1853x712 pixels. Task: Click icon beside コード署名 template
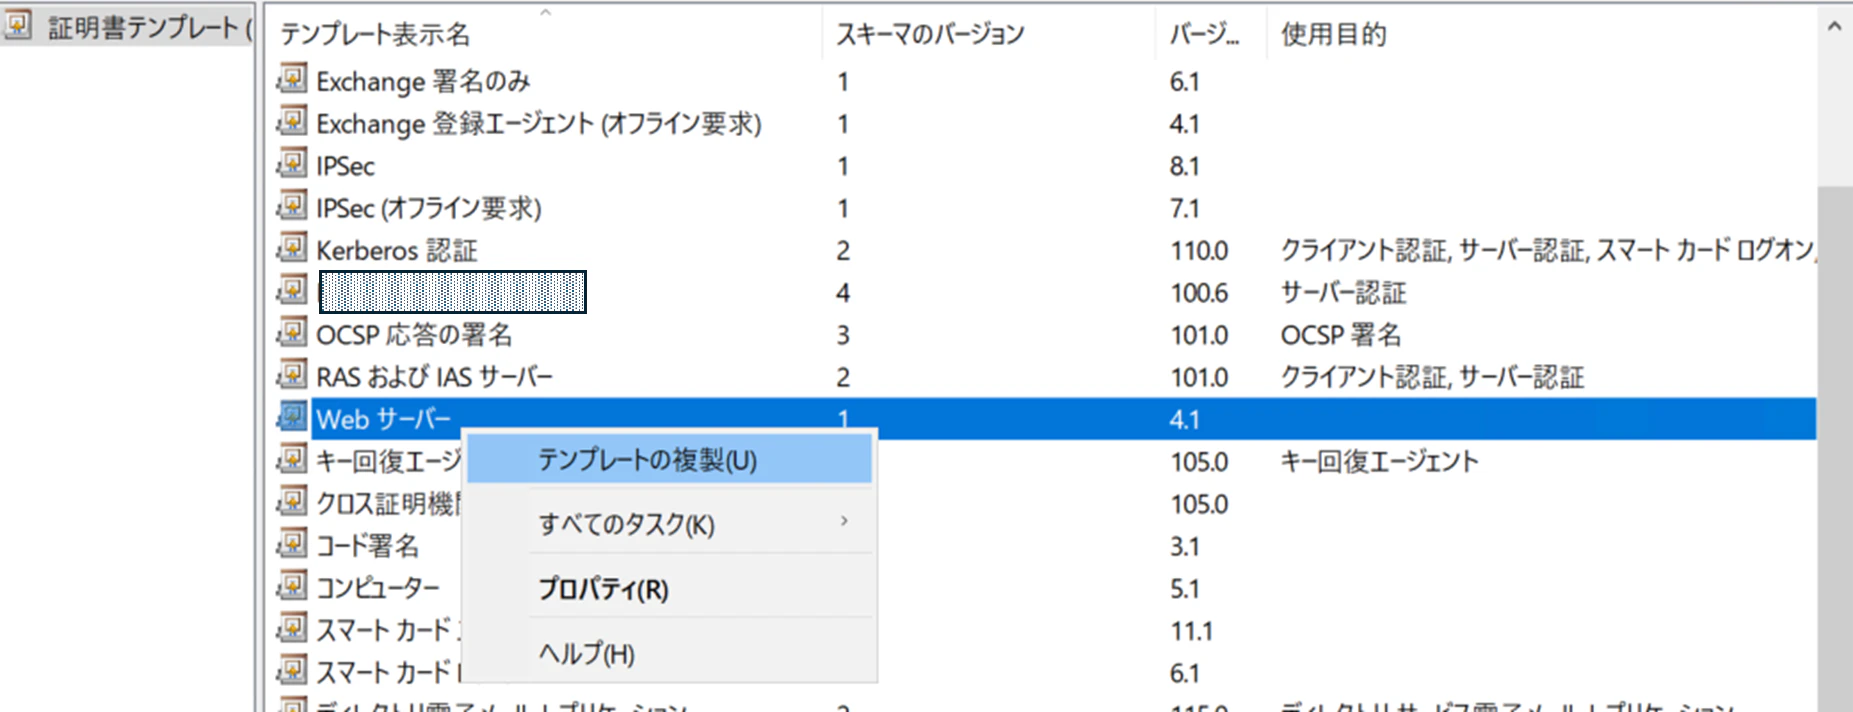291,543
